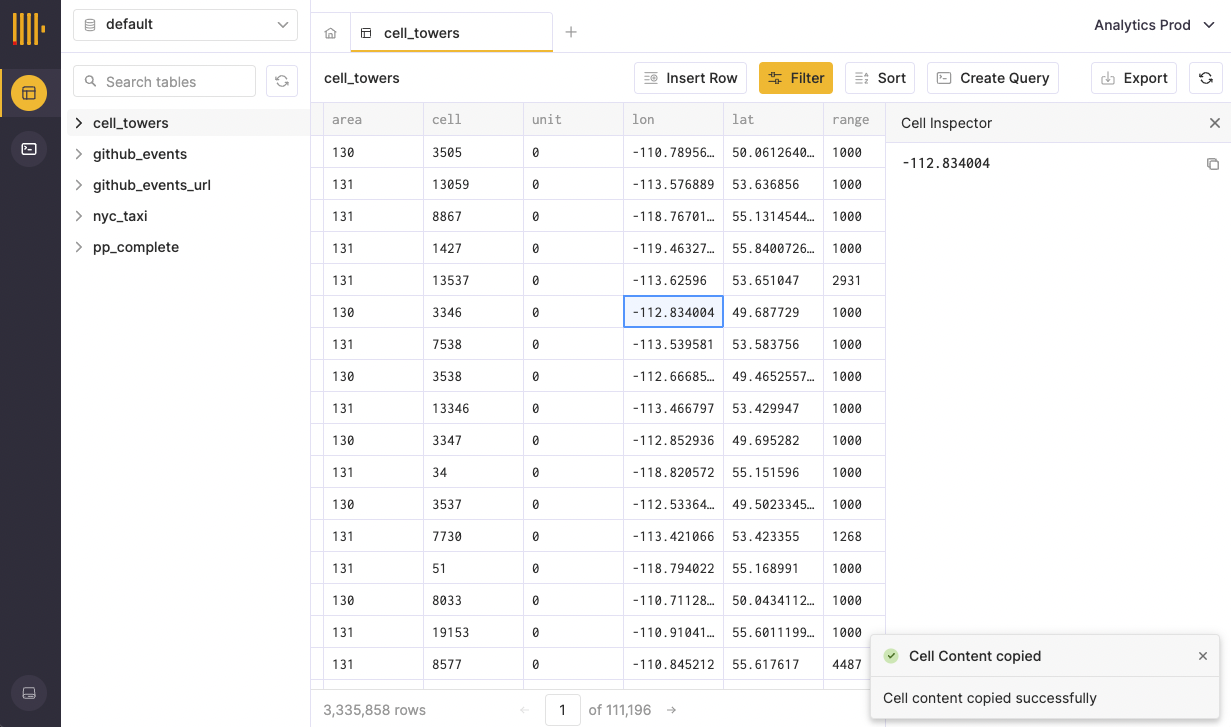Refresh table data in the toolbar
This screenshot has height=727, width=1231.
point(1205,78)
